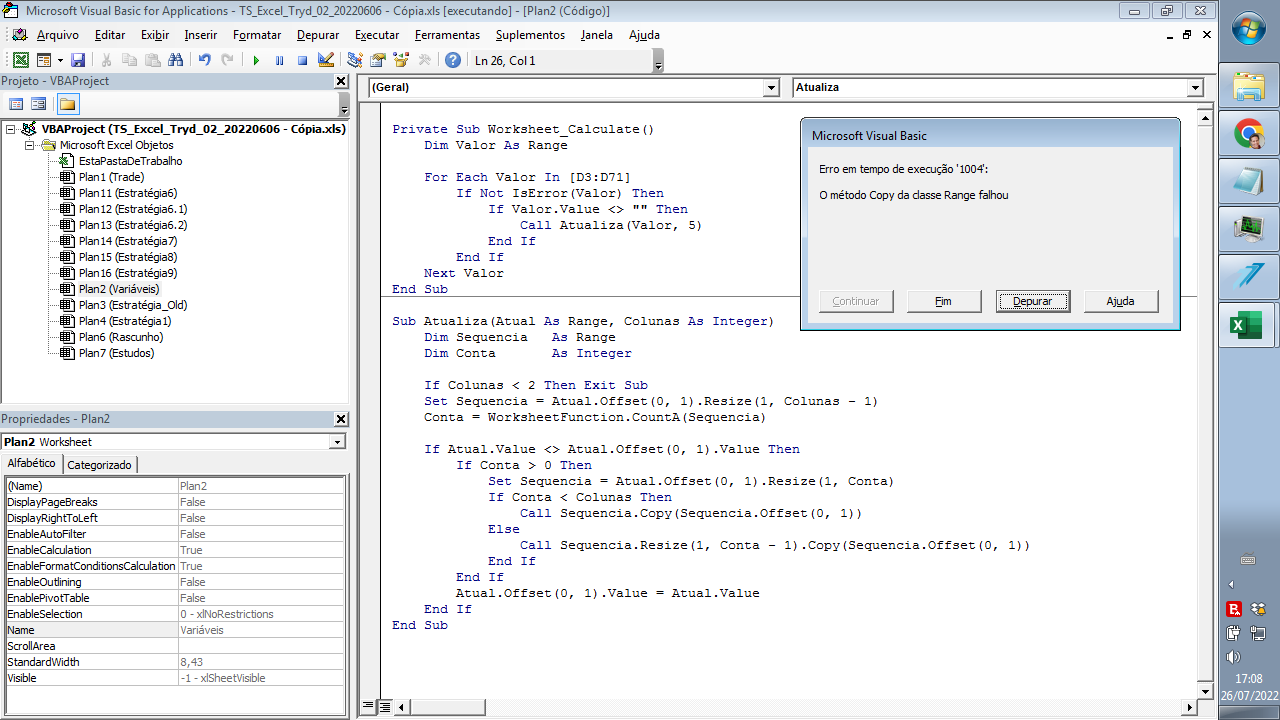Screen dimensions: 1280x720
Task: Click the Procedure View button at bottom left
Action: point(367,707)
